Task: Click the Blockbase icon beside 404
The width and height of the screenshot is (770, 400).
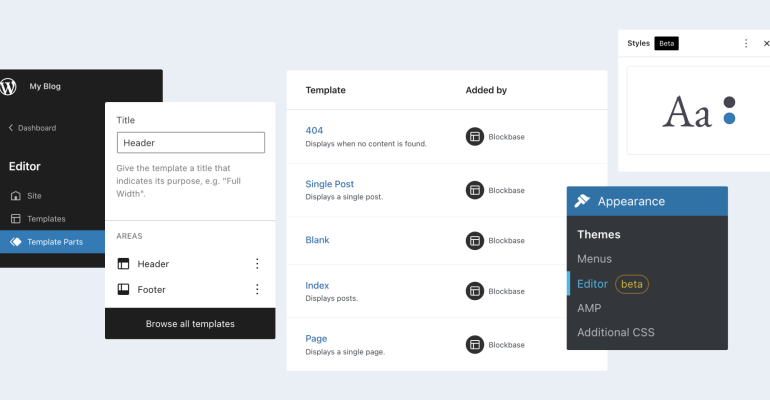Action: coord(475,137)
